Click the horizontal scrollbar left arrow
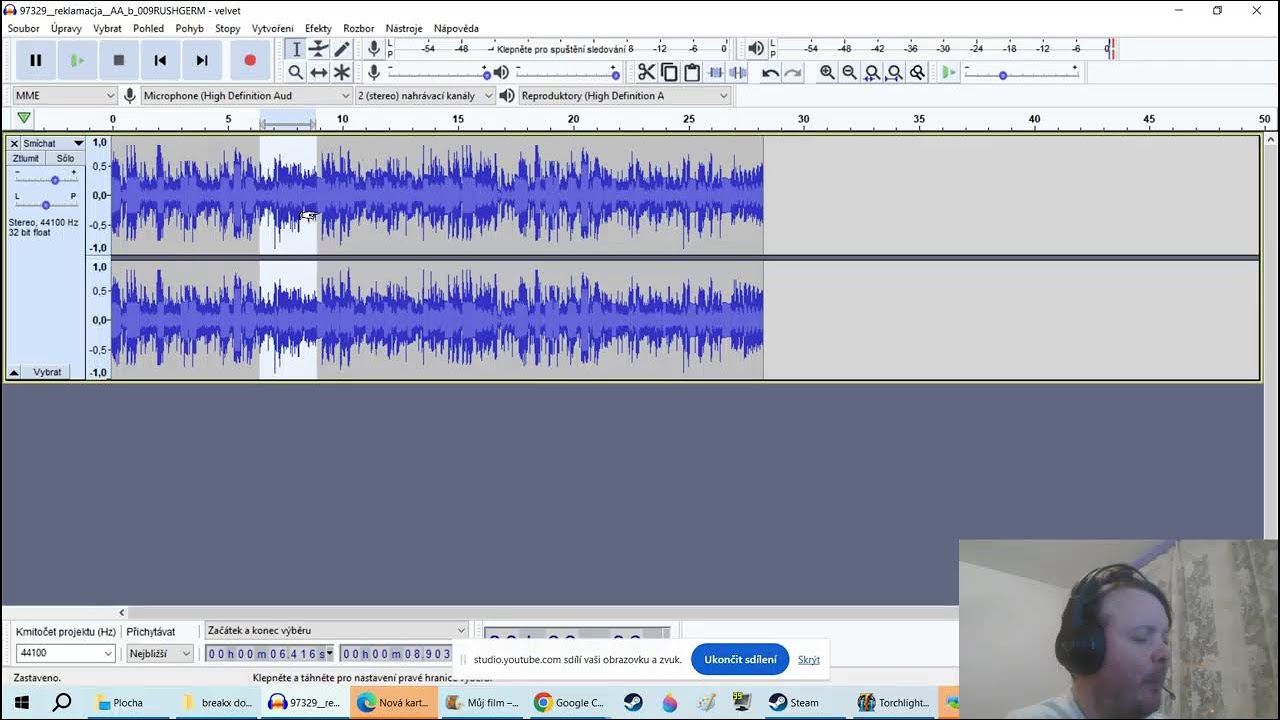The width and height of the screenshot is (1280, 720). pos(122,613)
